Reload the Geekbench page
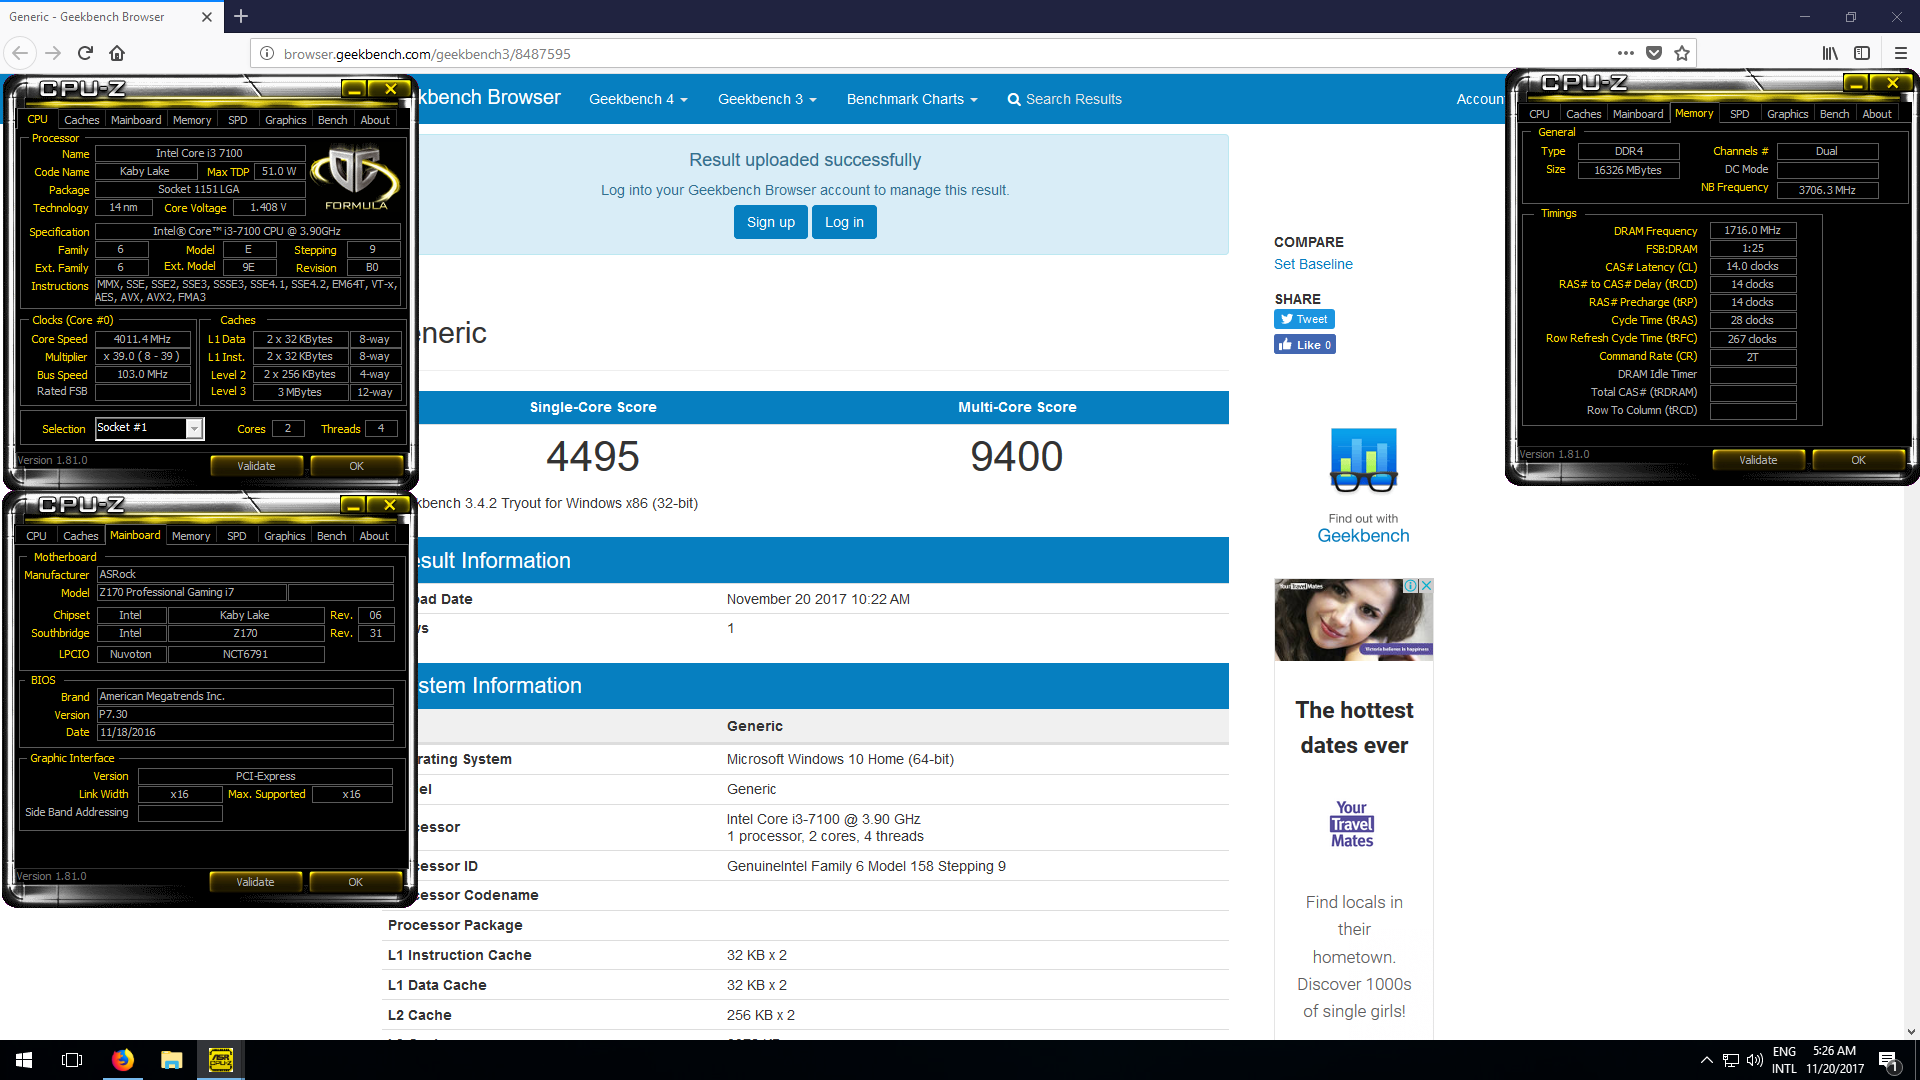The width and height of the screenshot is (1920, 1080). 85,53
